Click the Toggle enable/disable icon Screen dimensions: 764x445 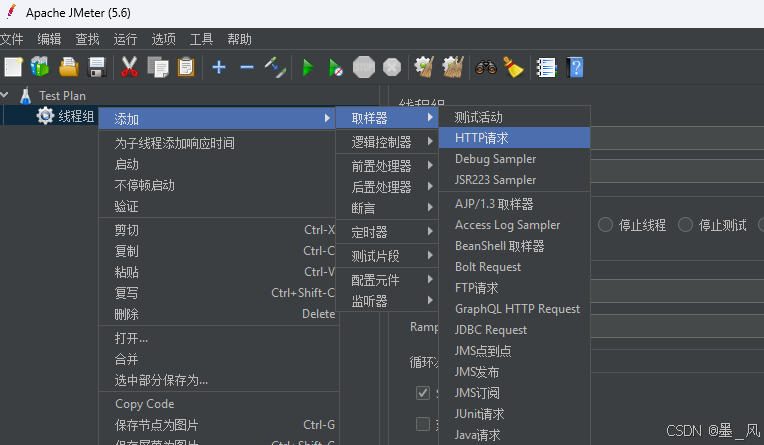click(x=275, y=67)
